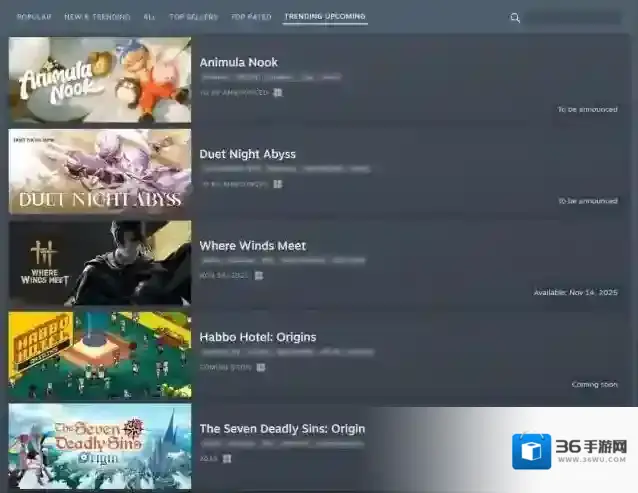The image size is (638, 493).
Task: Click Windows platform icon under Where Winds Meet
Action: click(258, 276)
